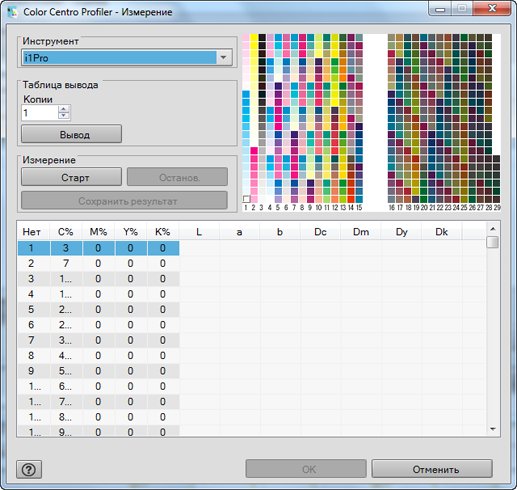Viewport: 517px width, 490px height.
Task: Close the Измерение window
Action: pos(492,8)
